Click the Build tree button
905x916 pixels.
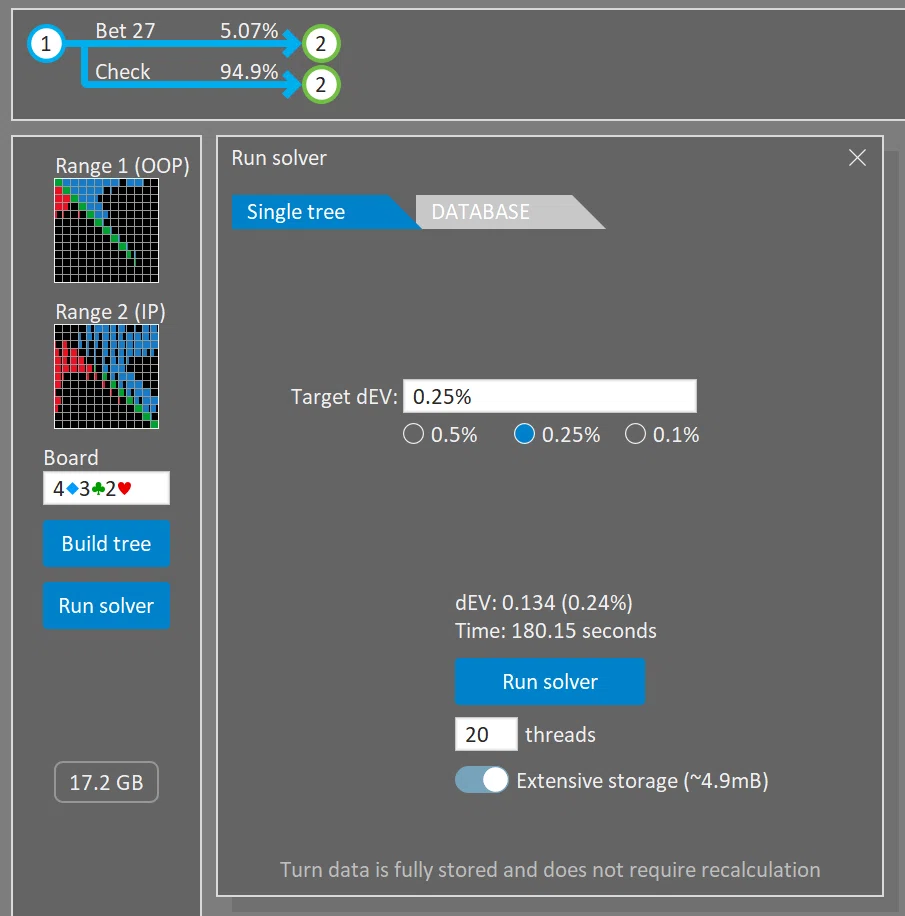pyautogui.click(x=106, y=544)
